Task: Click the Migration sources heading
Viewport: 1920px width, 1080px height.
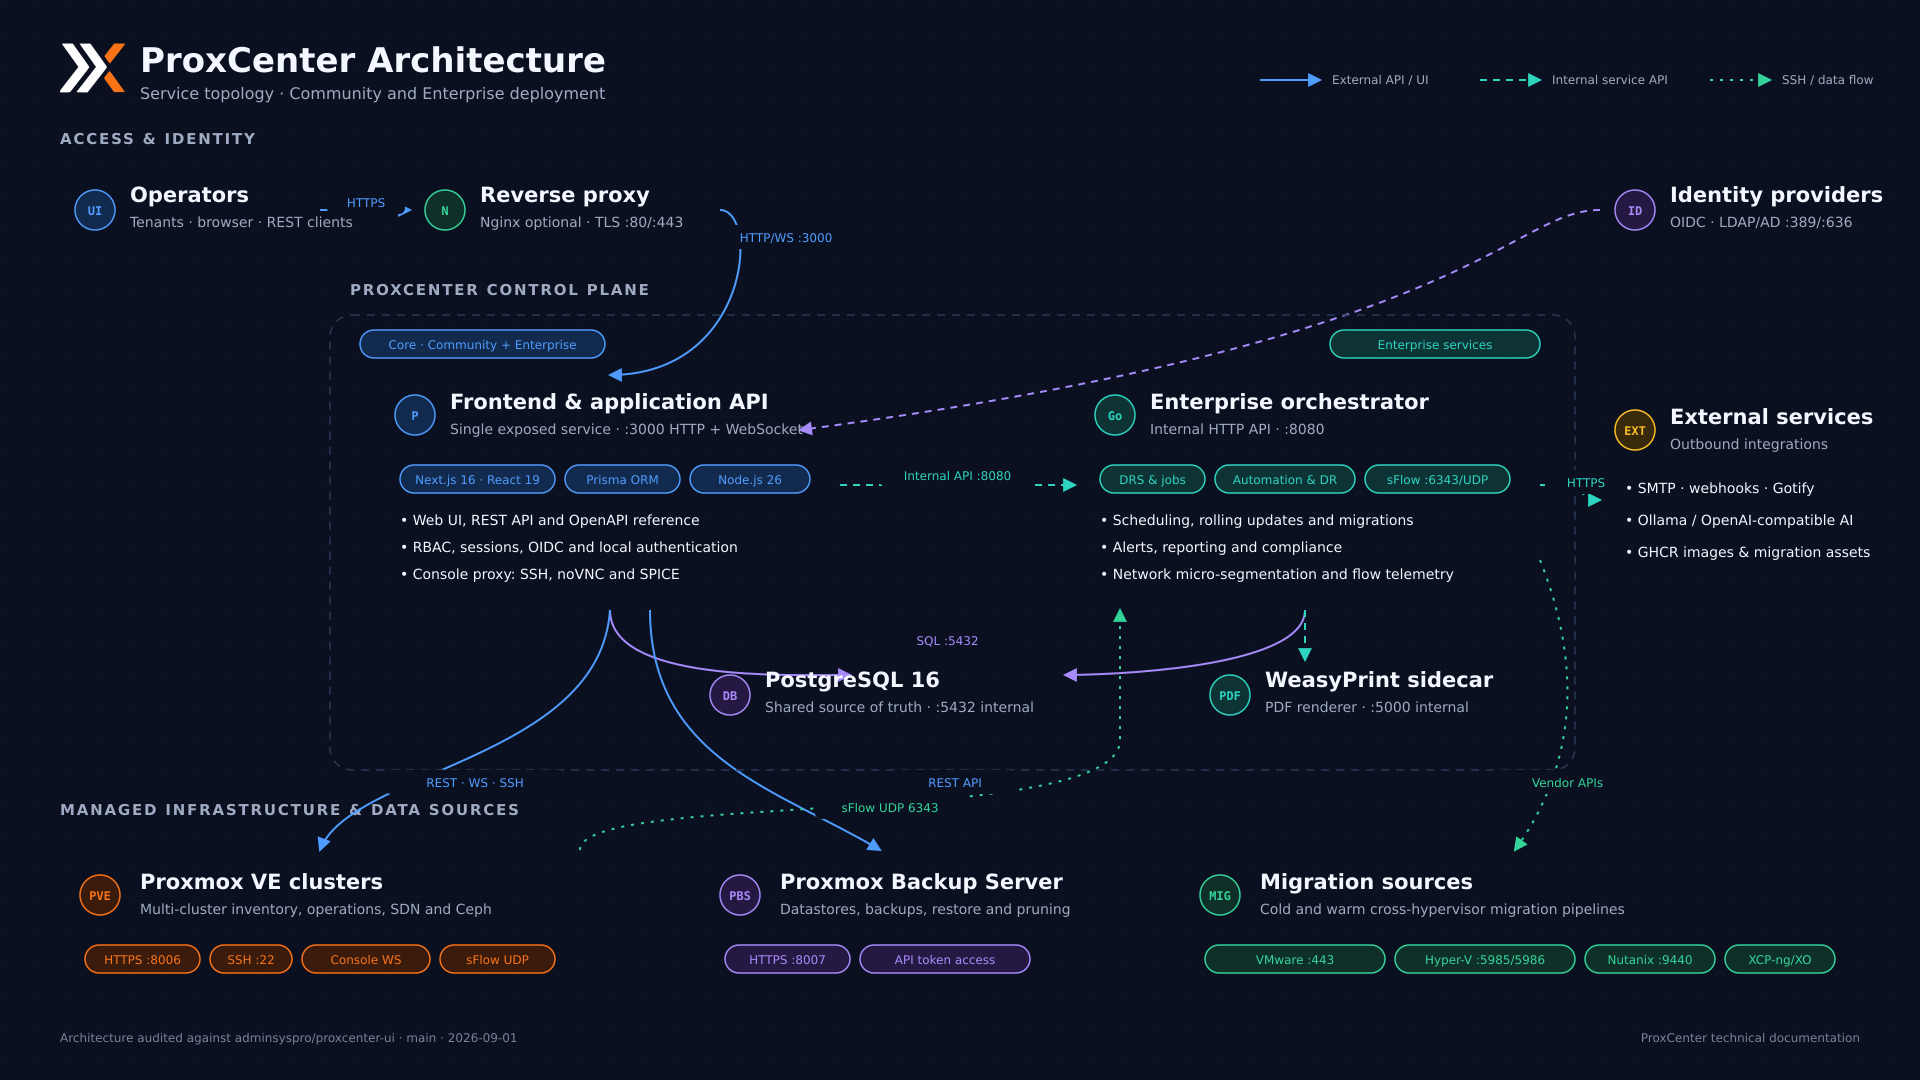Action: pos(1366,882)
